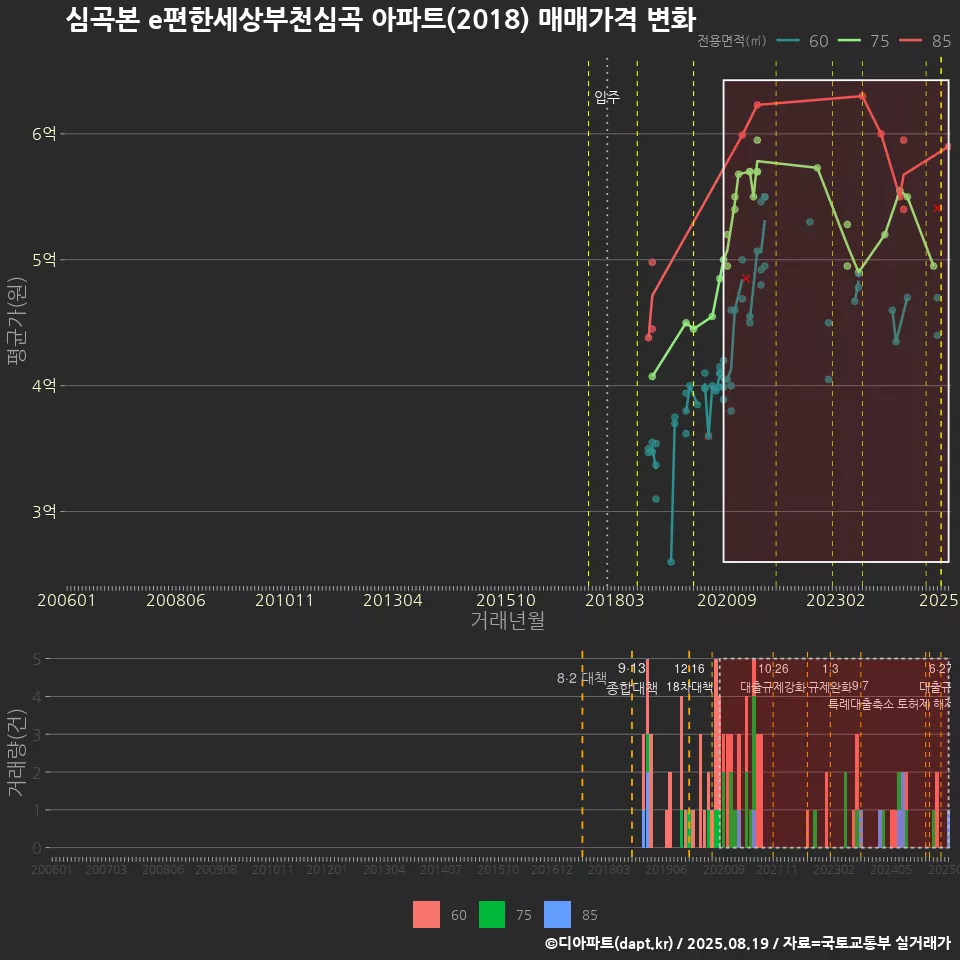Toggle the green 75 volume legend swatch
Screen dimensions: 960x960
tap(492, 914)
